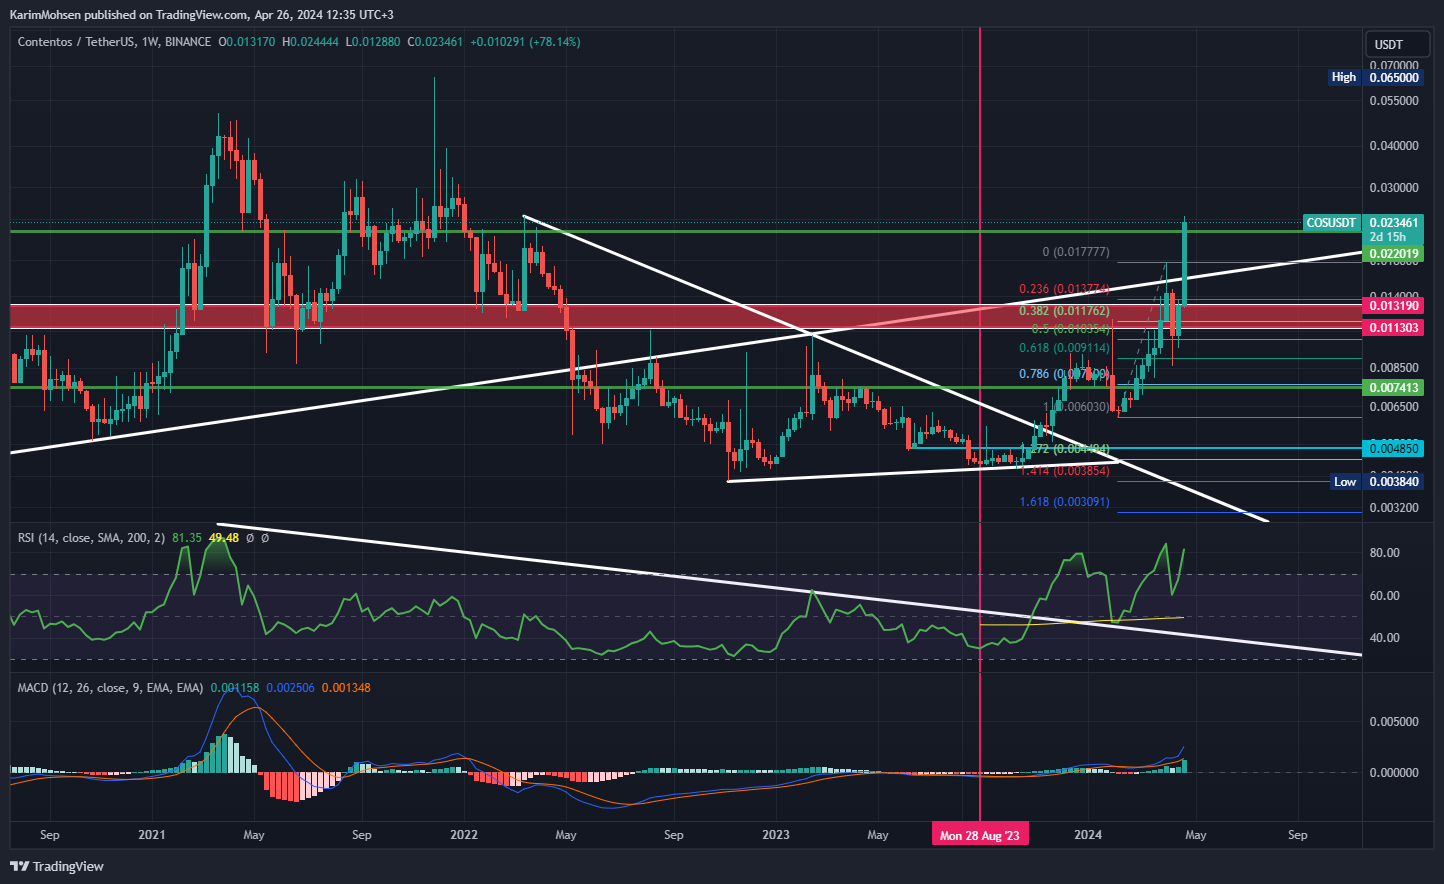
Task: Click the green COSUSDT symbol tag
Action: 1332,223
